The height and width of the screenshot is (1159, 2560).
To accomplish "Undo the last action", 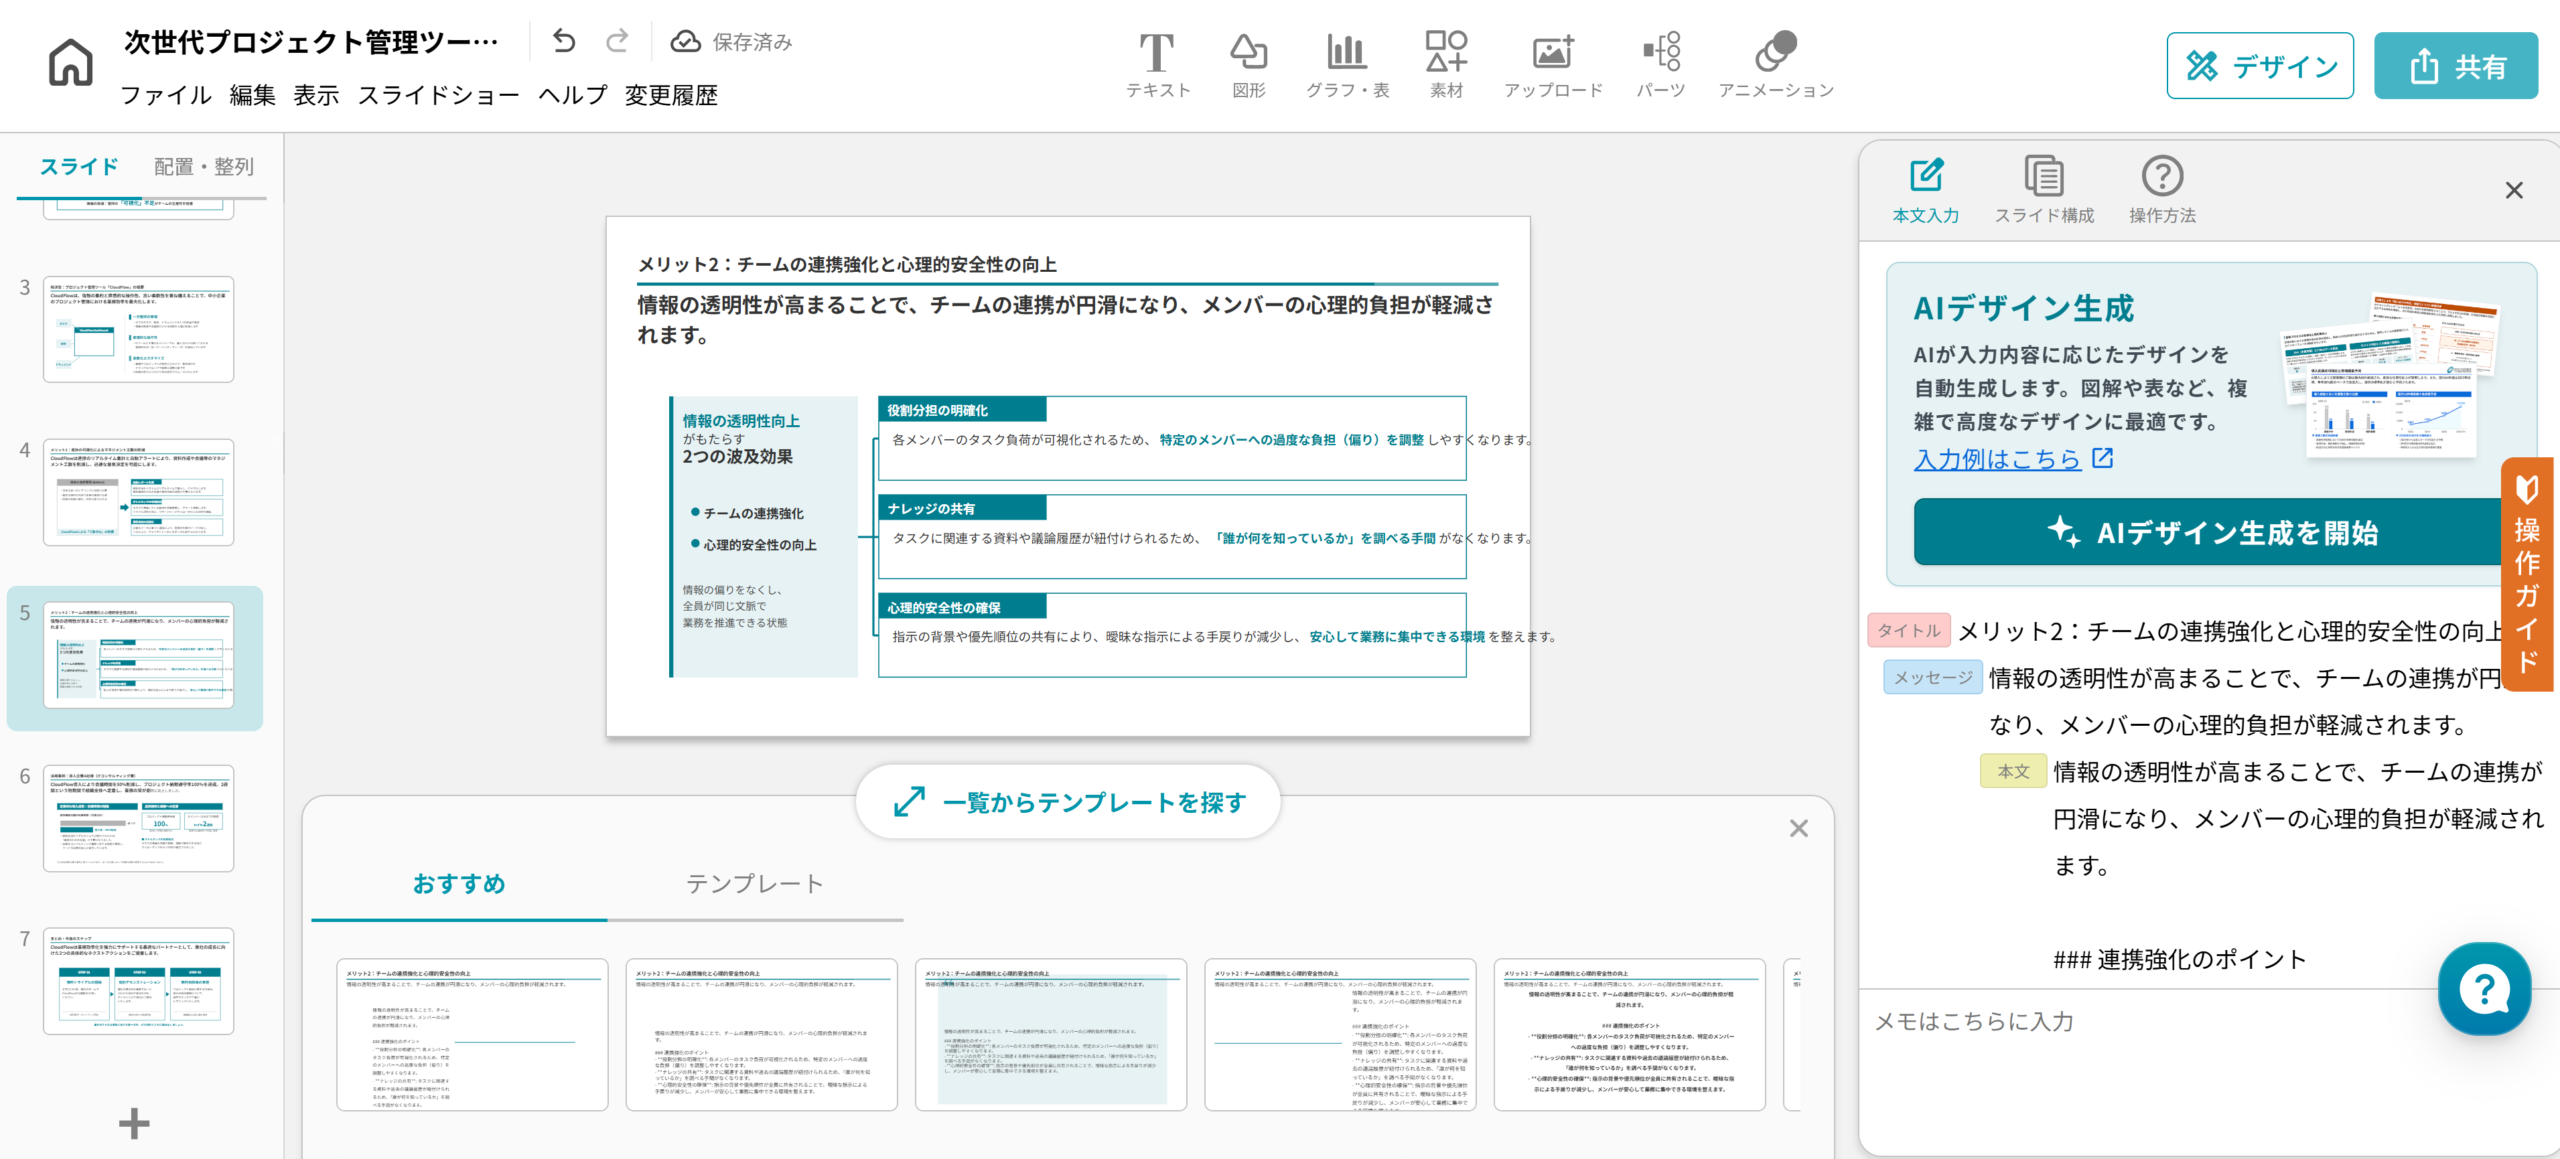I will [x=564, y=41].
